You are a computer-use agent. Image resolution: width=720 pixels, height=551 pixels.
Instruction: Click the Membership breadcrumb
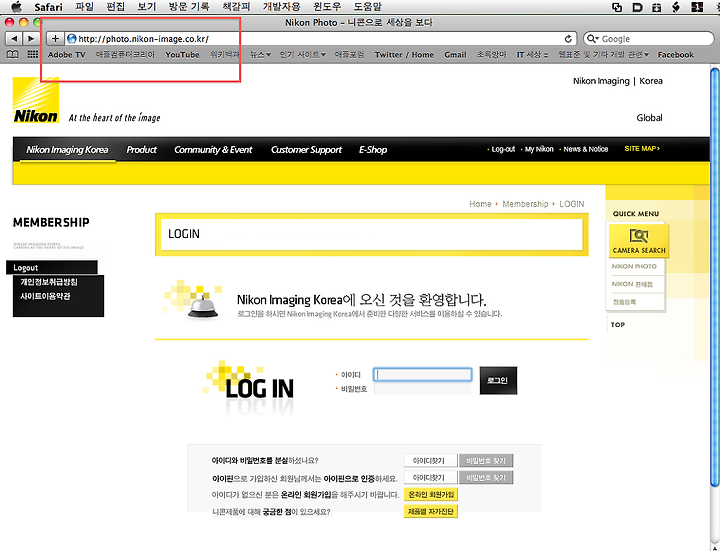(525, 204)
